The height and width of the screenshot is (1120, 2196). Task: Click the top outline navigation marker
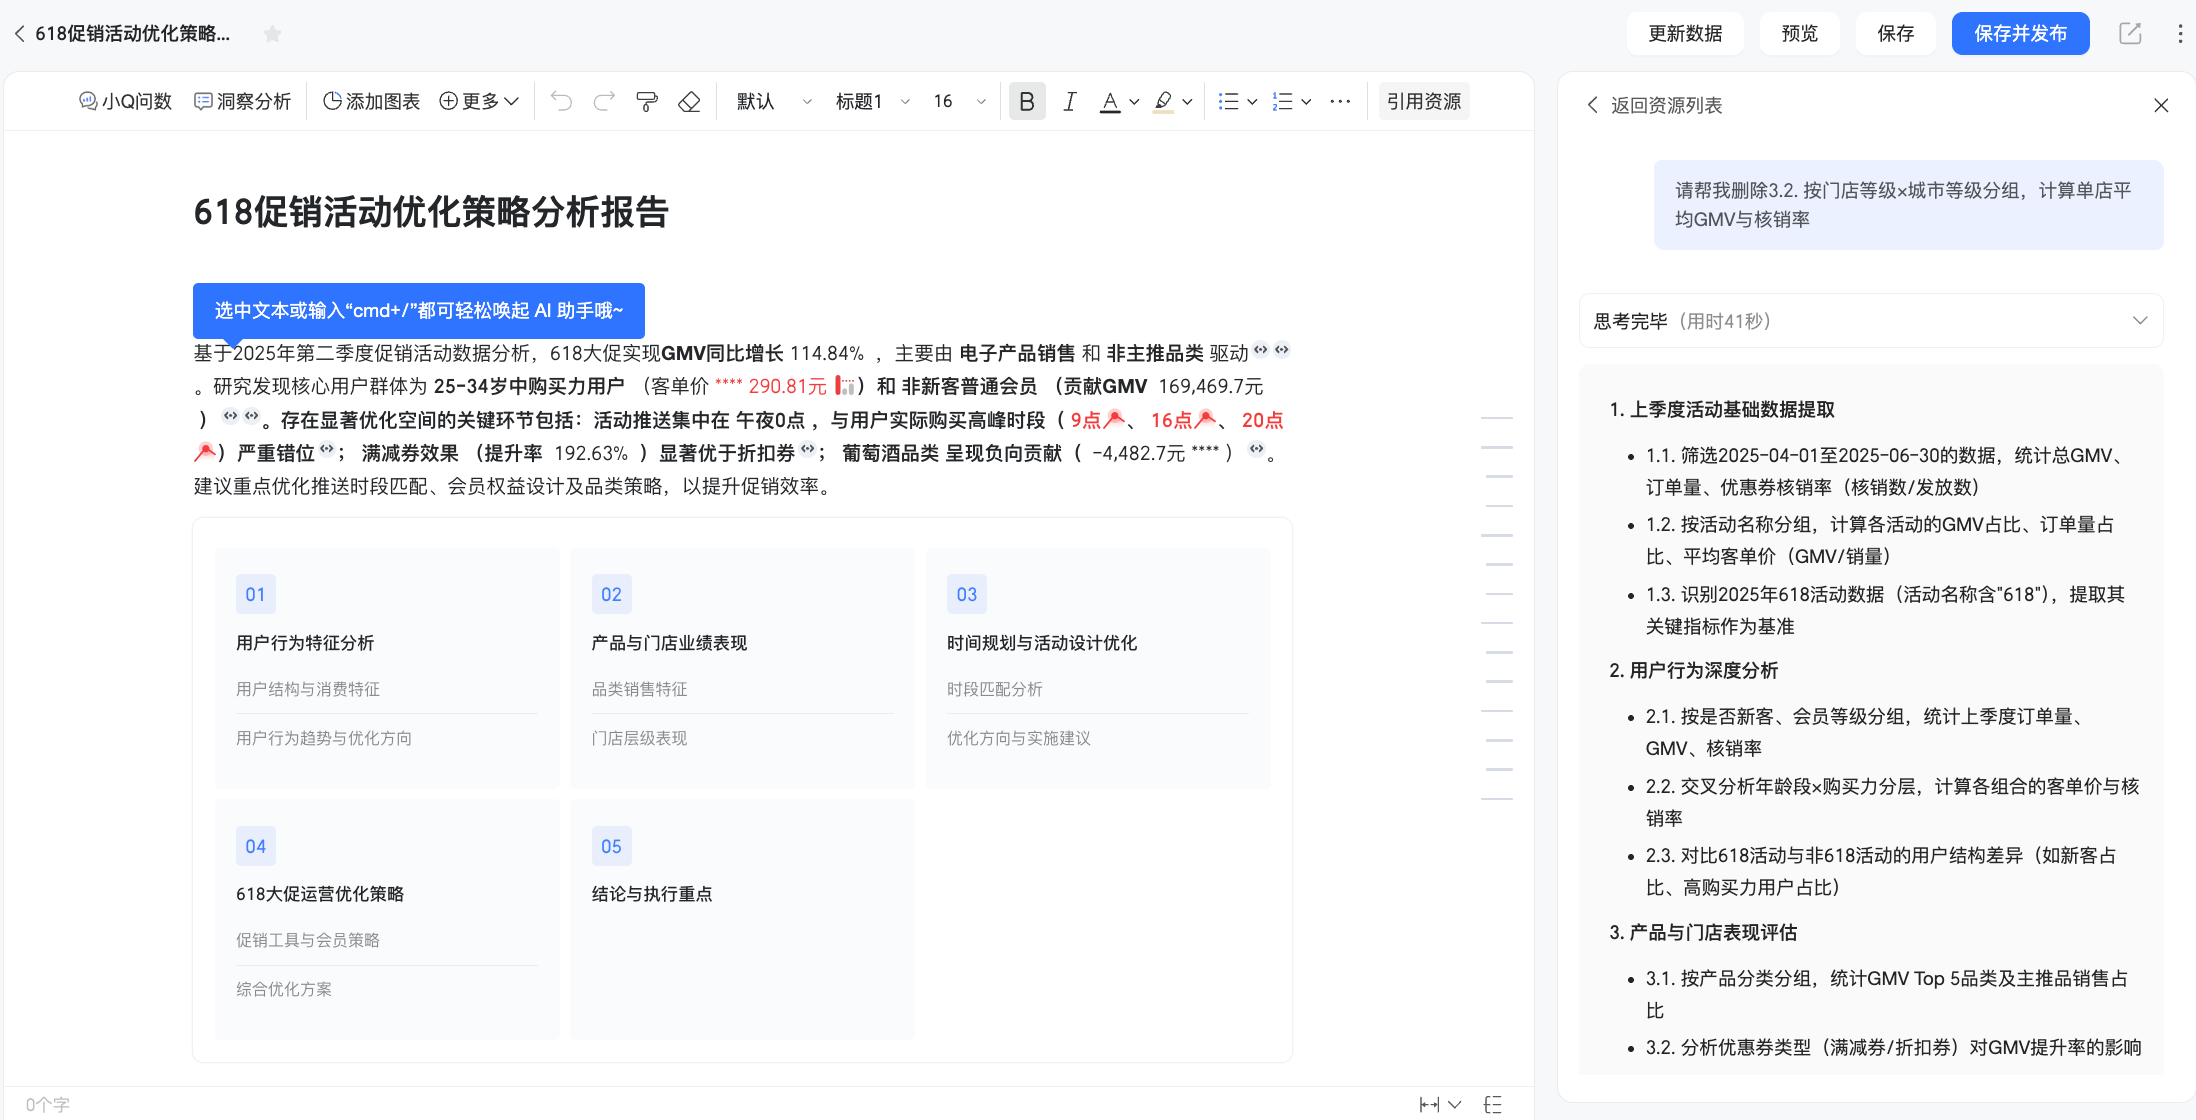pyautogui.click(x=1497, y=417)
